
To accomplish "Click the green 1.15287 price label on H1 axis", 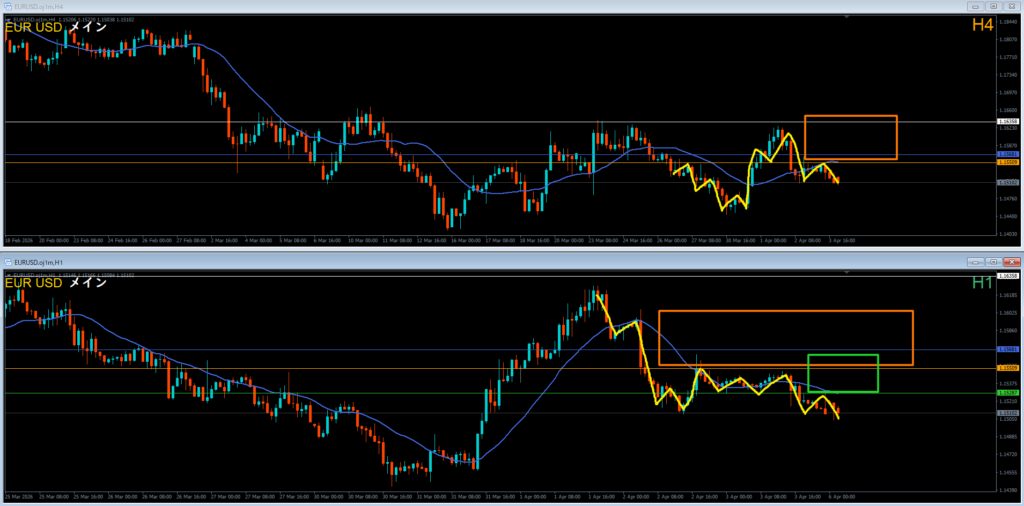I will click(1008, 393).
